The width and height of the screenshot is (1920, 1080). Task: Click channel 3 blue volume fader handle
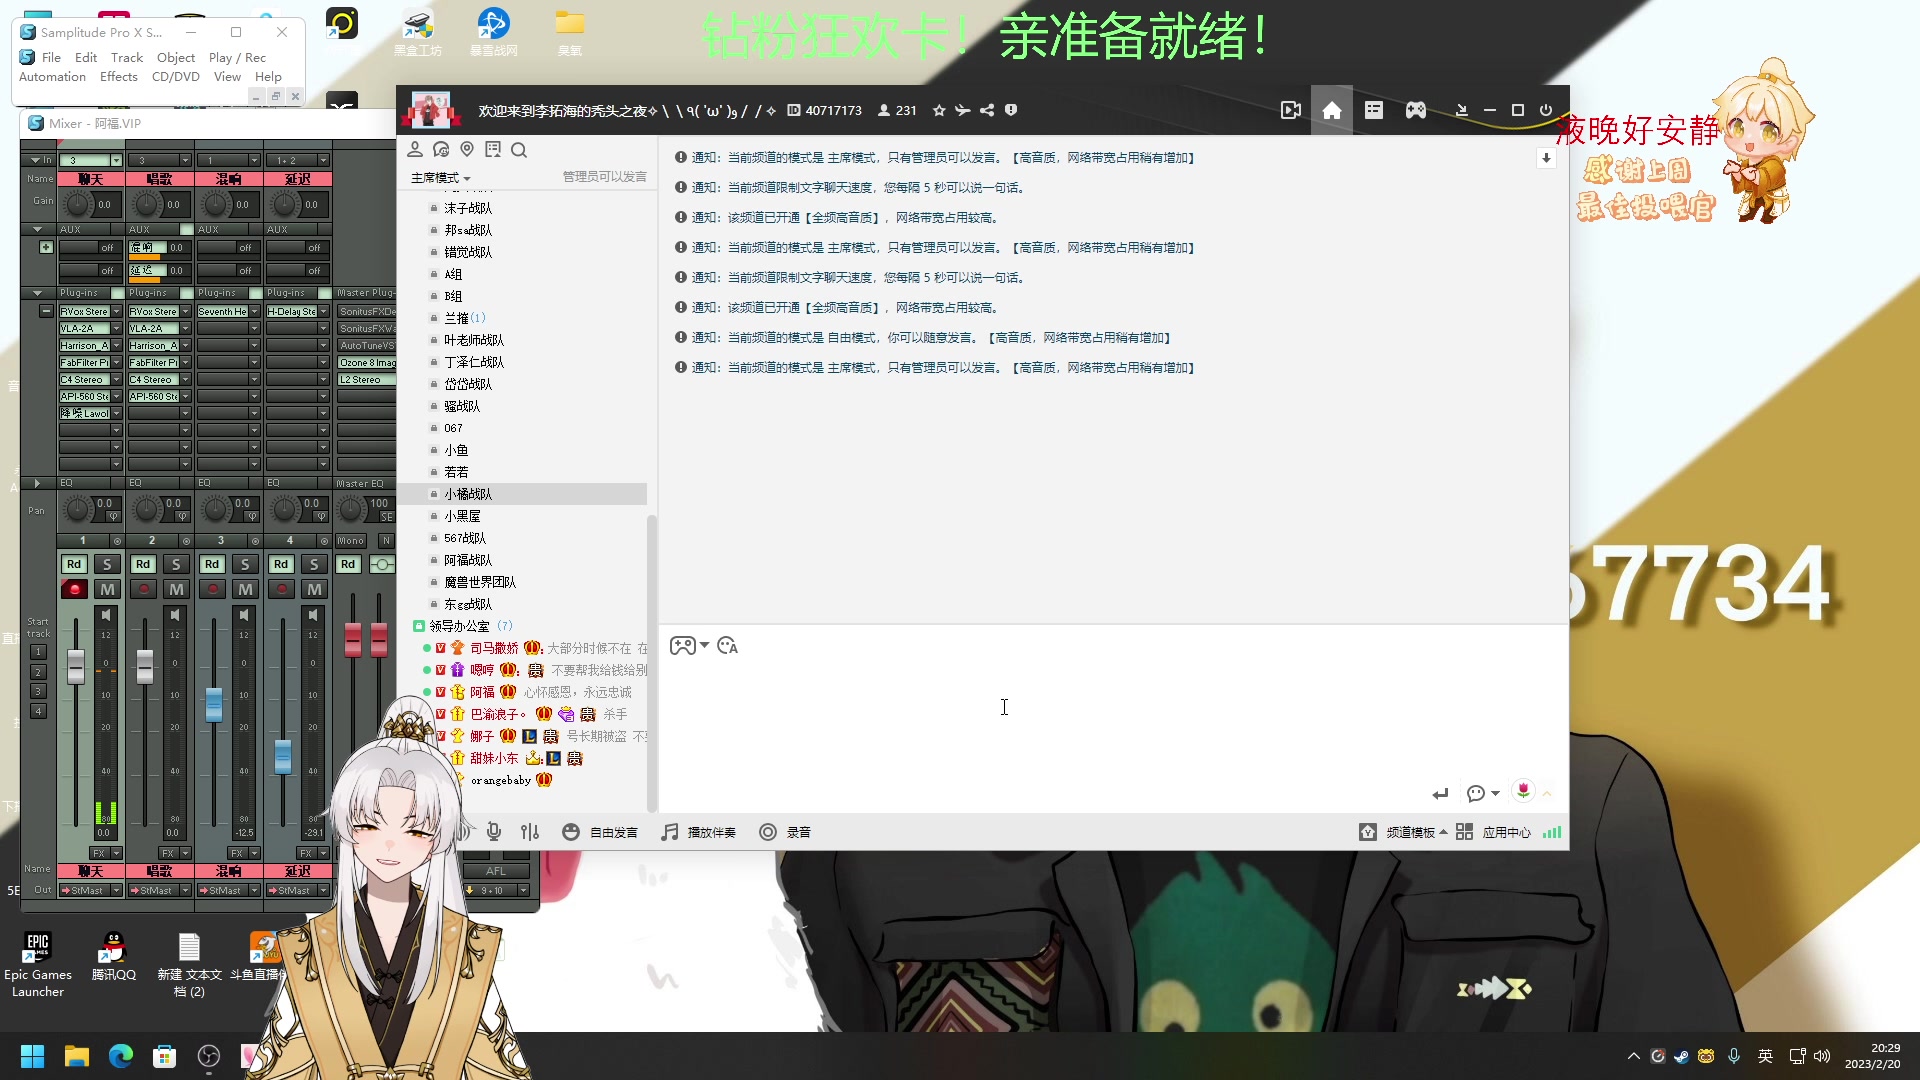pos(214,704)
